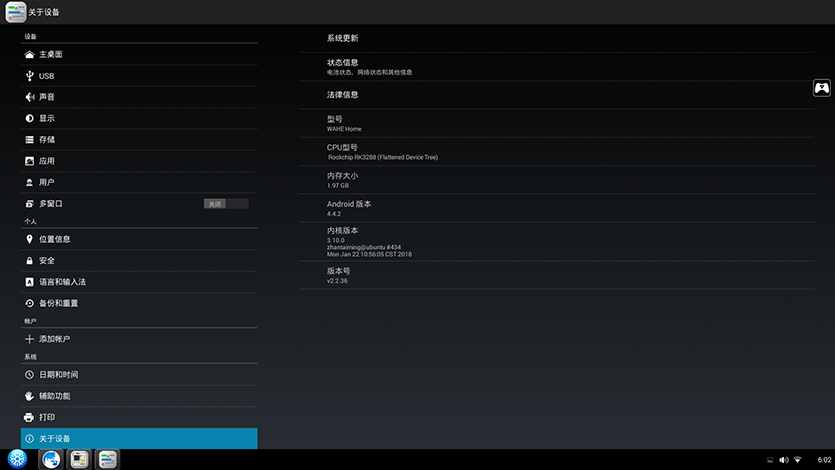835x470 pixels.
Task: Open 系统更新 system update
Action: point(342,38)
